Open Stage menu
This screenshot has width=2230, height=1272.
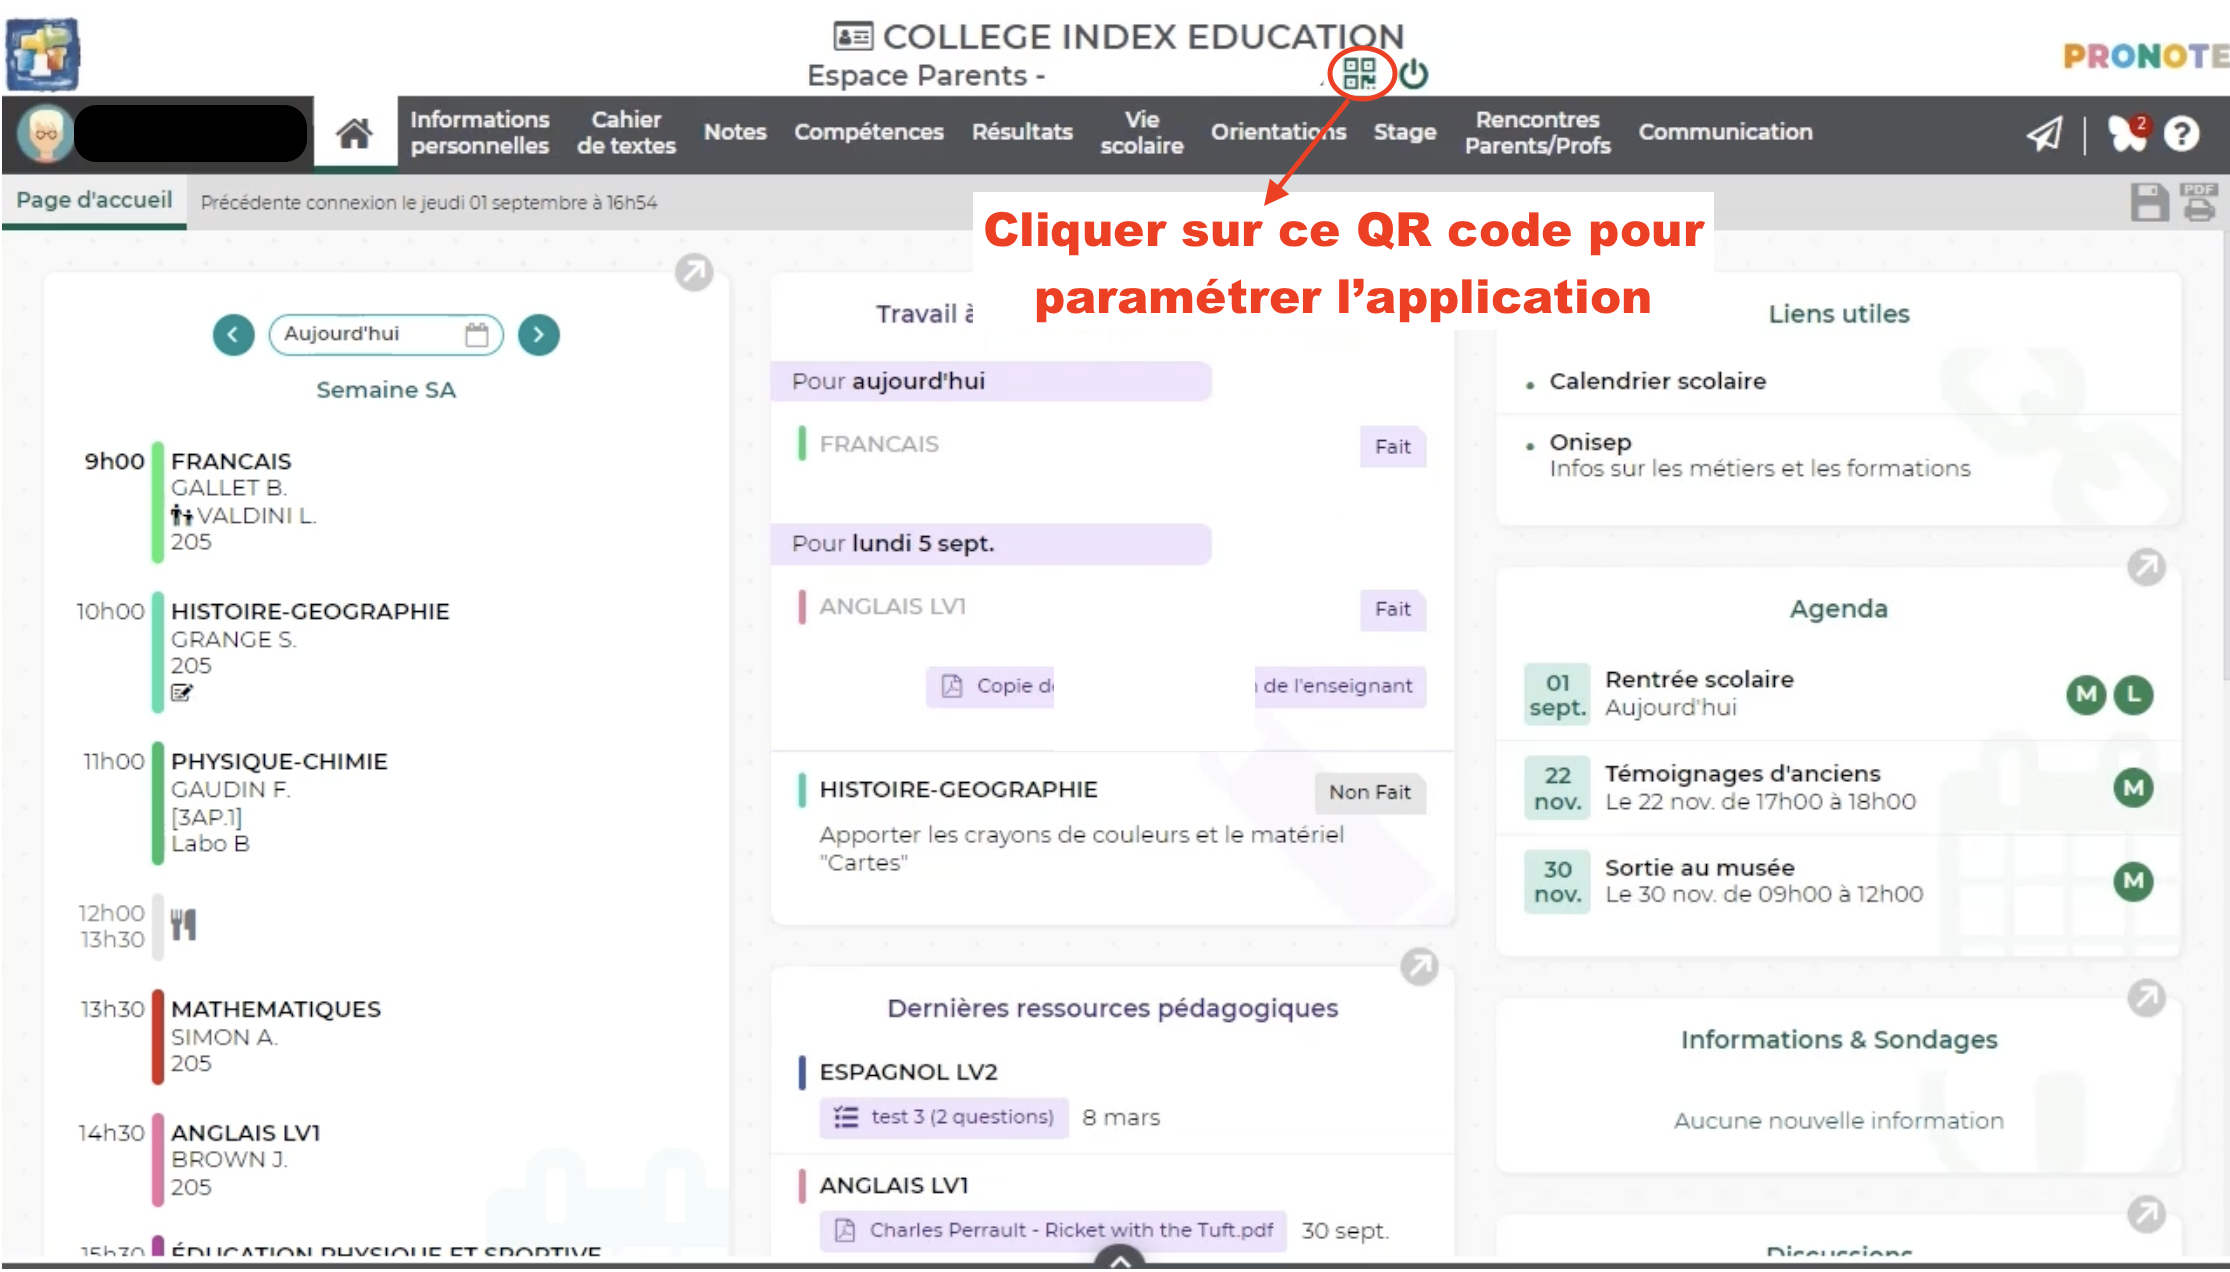[x=1404, y=133]
